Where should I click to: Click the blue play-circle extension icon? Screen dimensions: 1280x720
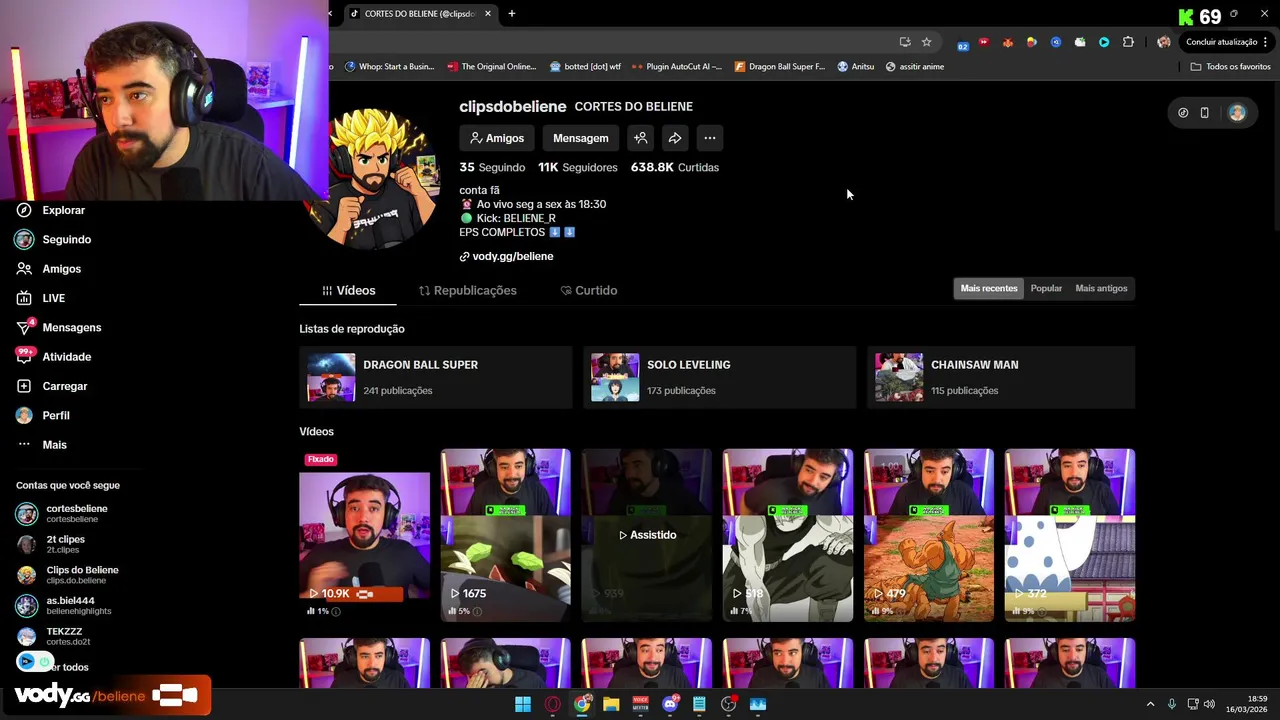(x=1104, y=42)
